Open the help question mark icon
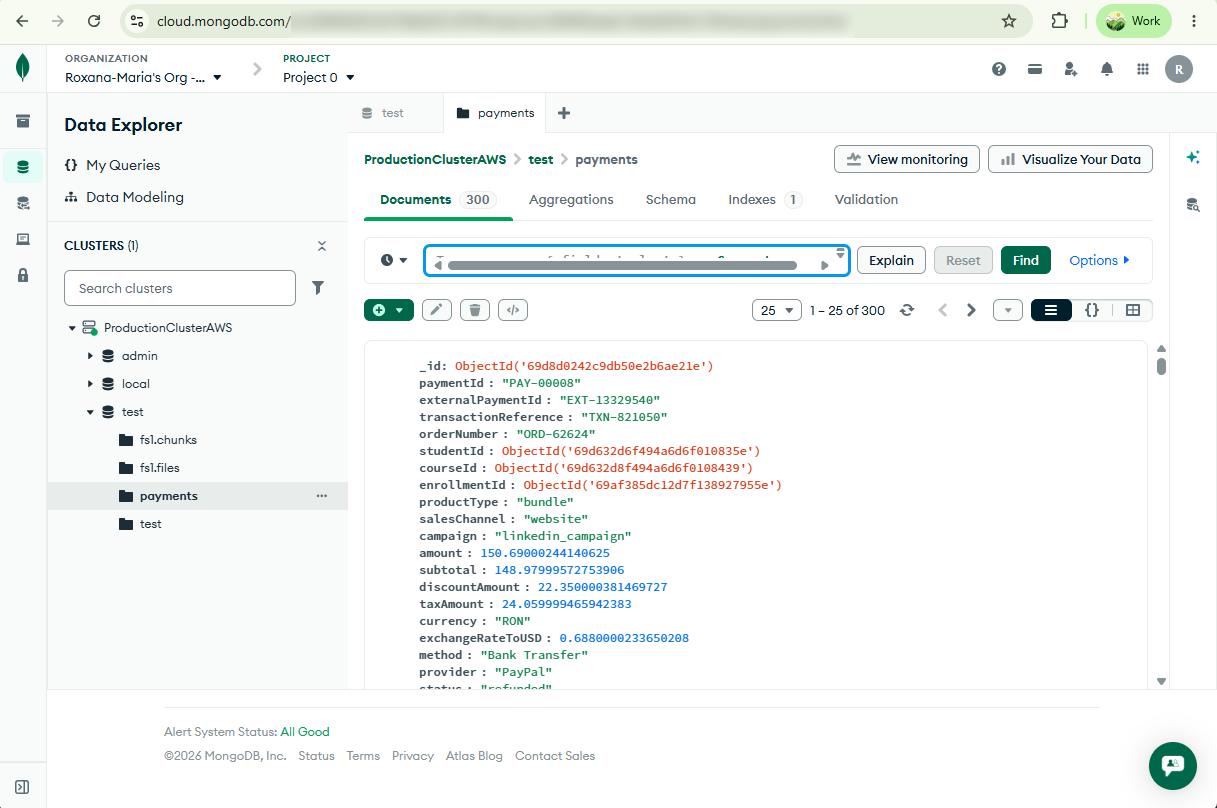 point(999,69)
